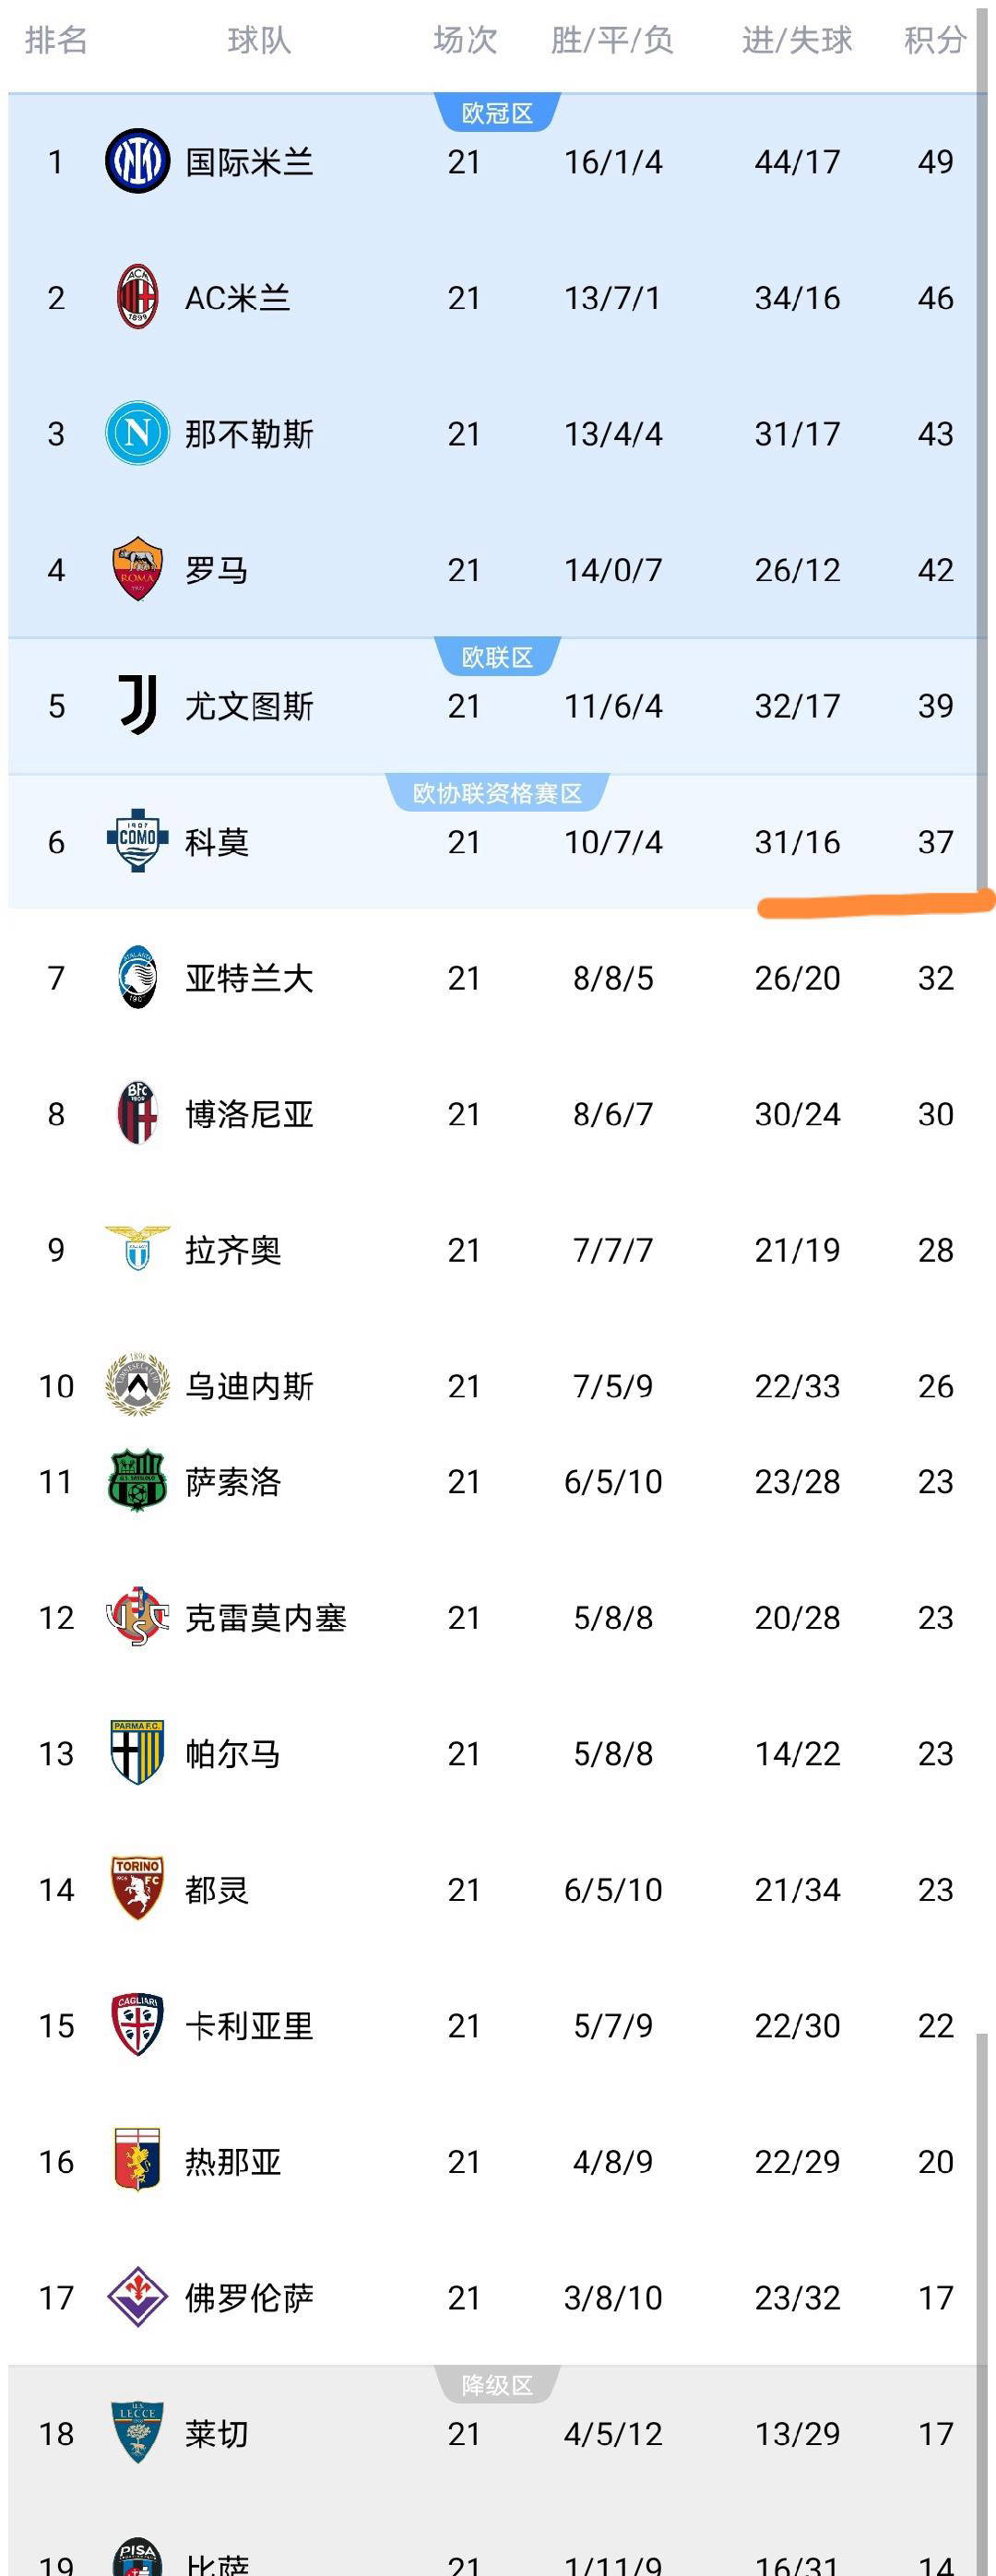Click the 欧冠区 zone label
996x2576 pixels.
[x=497, y=113]
